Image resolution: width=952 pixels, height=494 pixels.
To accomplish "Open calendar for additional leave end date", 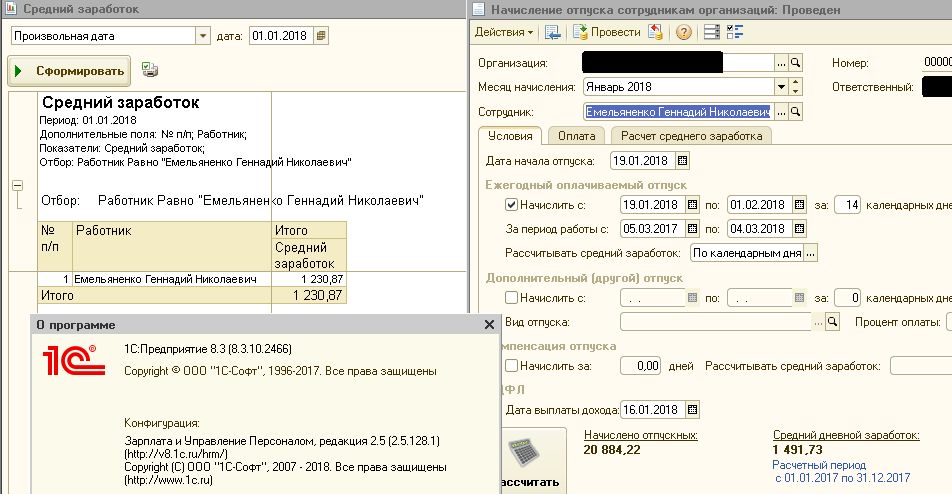I will point(800,297).
